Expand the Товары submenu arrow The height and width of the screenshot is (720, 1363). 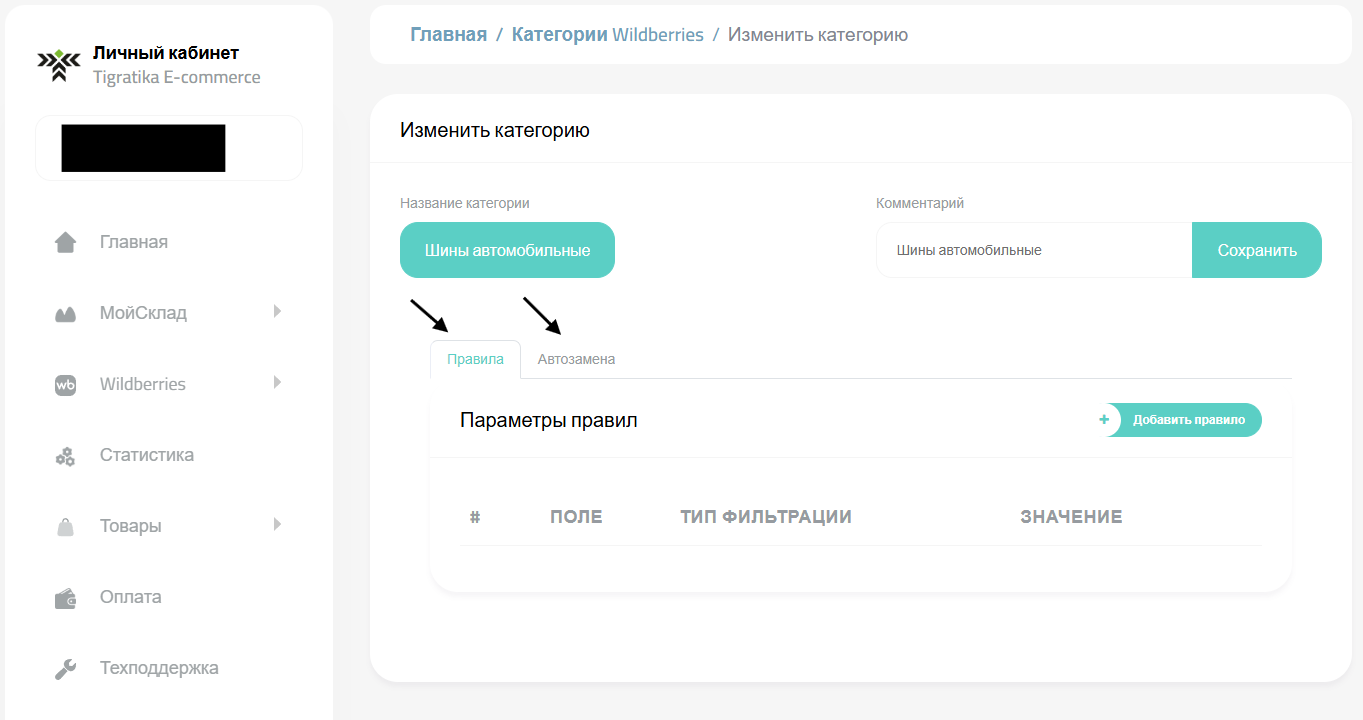coord(277,524)
